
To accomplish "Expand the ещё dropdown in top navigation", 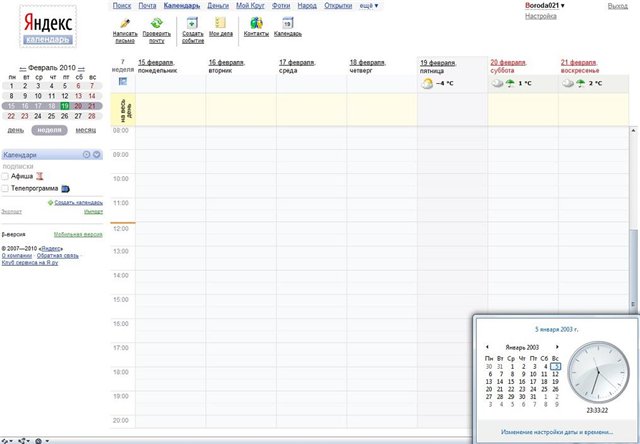I will pyautogui.click(x=369, y=5).
